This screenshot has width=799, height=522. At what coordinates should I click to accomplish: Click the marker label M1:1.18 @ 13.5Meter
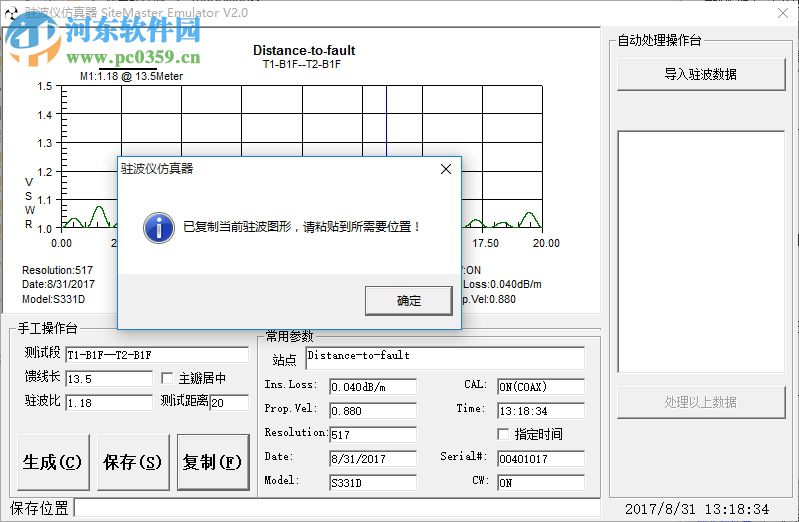pos(131,76)
